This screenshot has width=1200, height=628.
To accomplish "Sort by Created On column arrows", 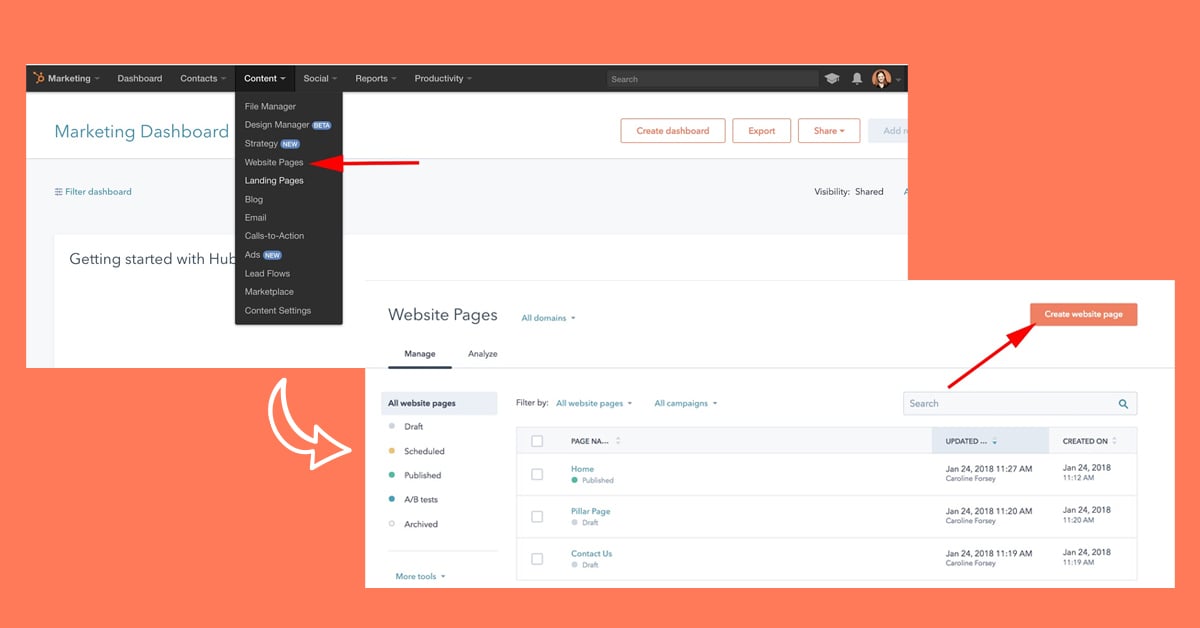I will tap(1115, 441).
